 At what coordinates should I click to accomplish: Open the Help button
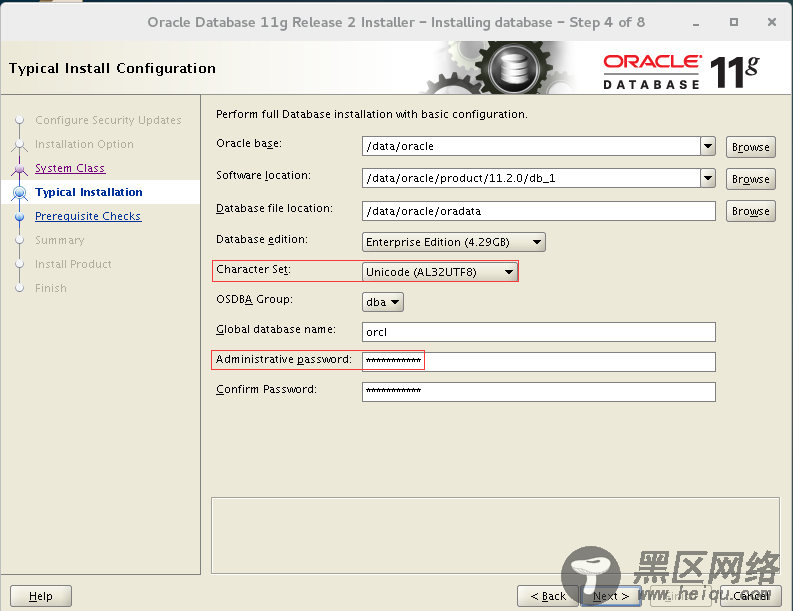pyautogui.click(x=40, y=596)
